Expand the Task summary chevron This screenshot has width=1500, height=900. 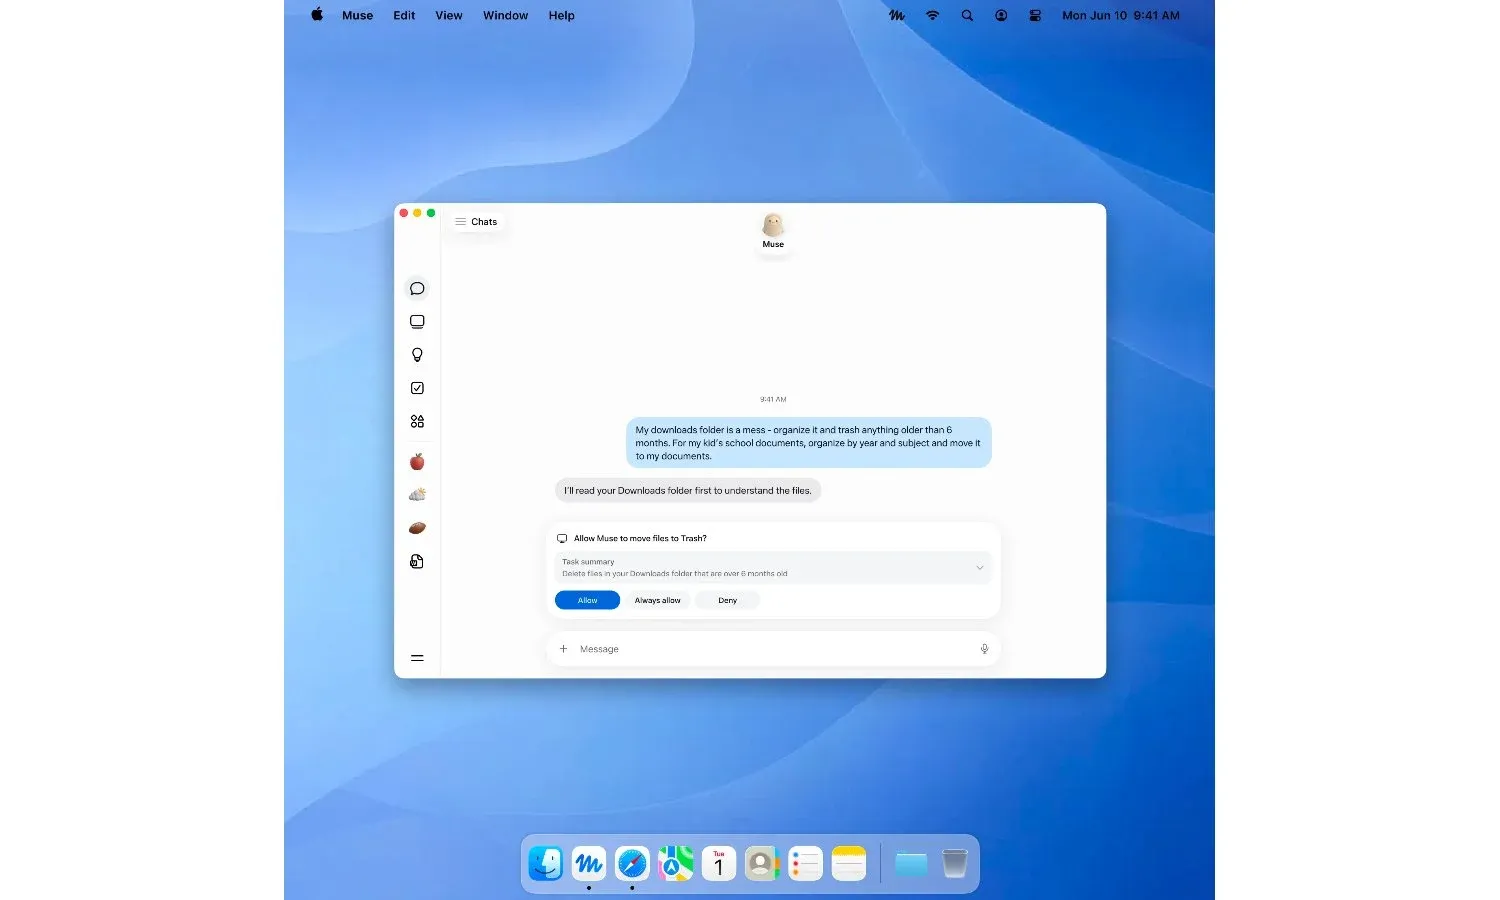[980, 568]
